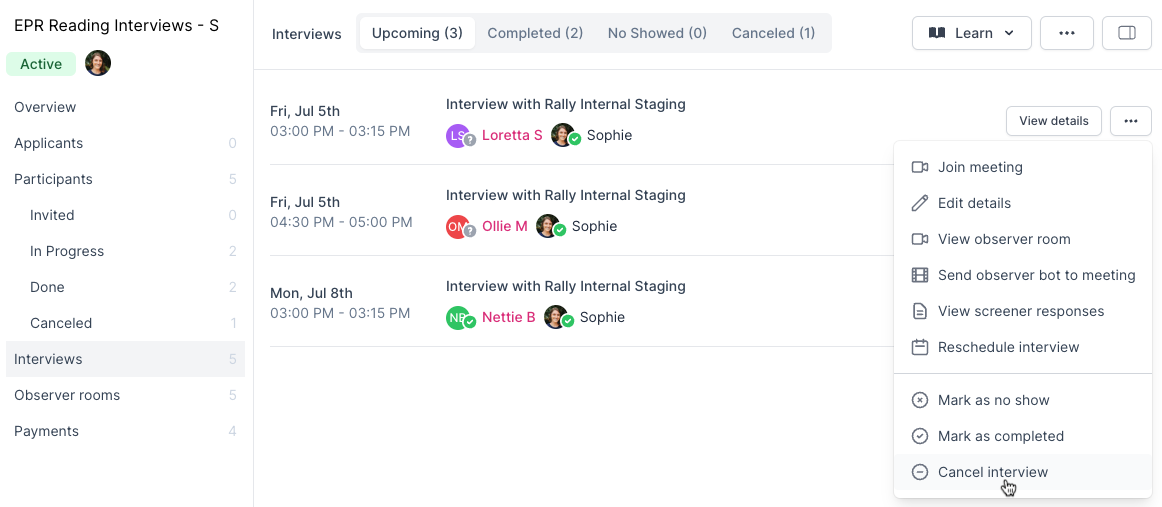Screen dimensions: 1162x507
Task: Open participant Nettie B link
Action: (x=508, y=317)
